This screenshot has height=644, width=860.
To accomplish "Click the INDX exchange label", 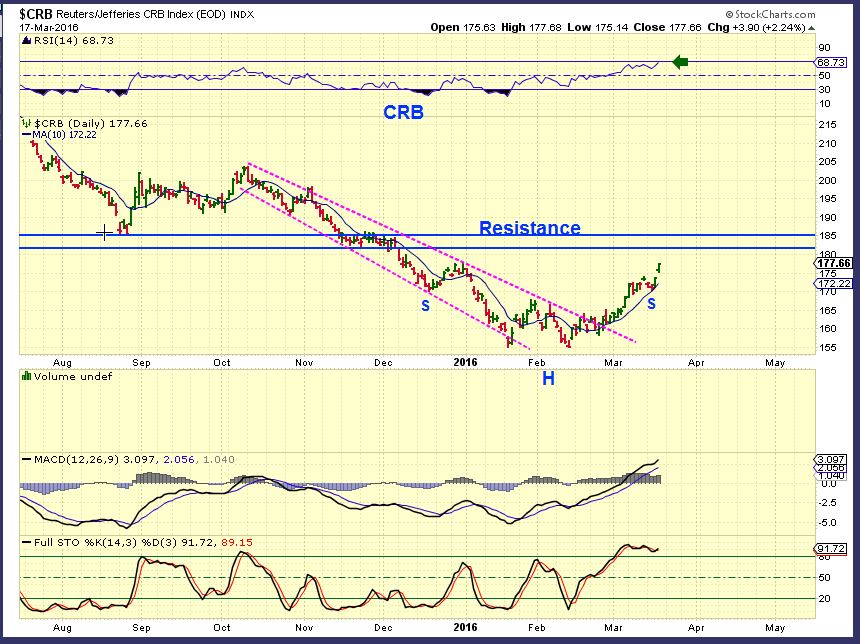I will [x=242, y=15].
